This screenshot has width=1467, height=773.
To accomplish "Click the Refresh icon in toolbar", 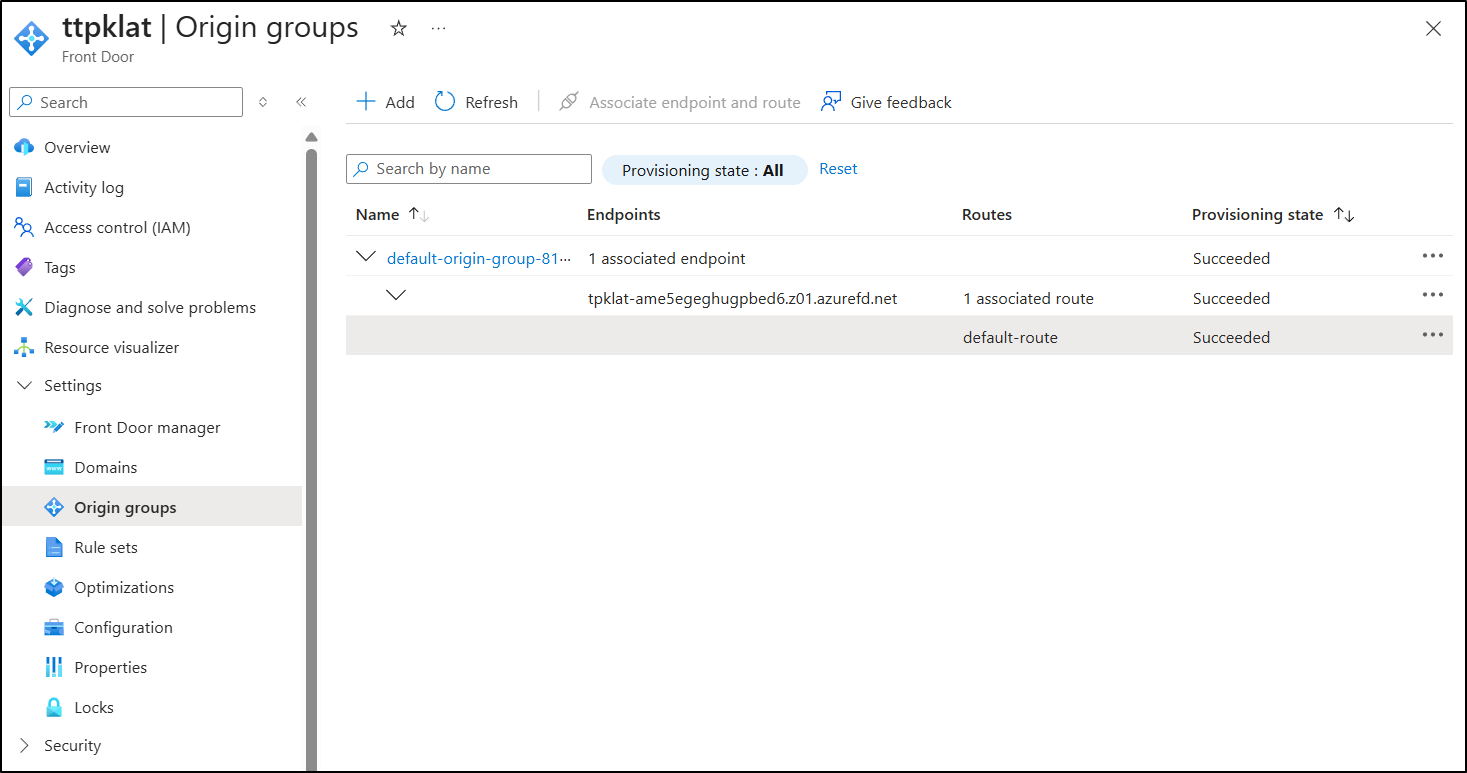I will [445, 102].
